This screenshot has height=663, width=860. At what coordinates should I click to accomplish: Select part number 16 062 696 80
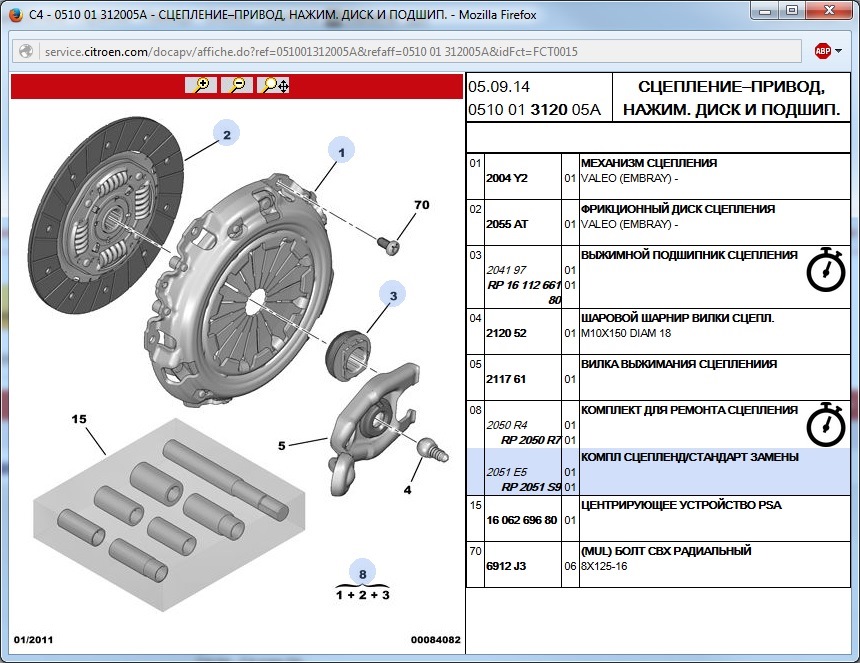(x=522, y=520)
